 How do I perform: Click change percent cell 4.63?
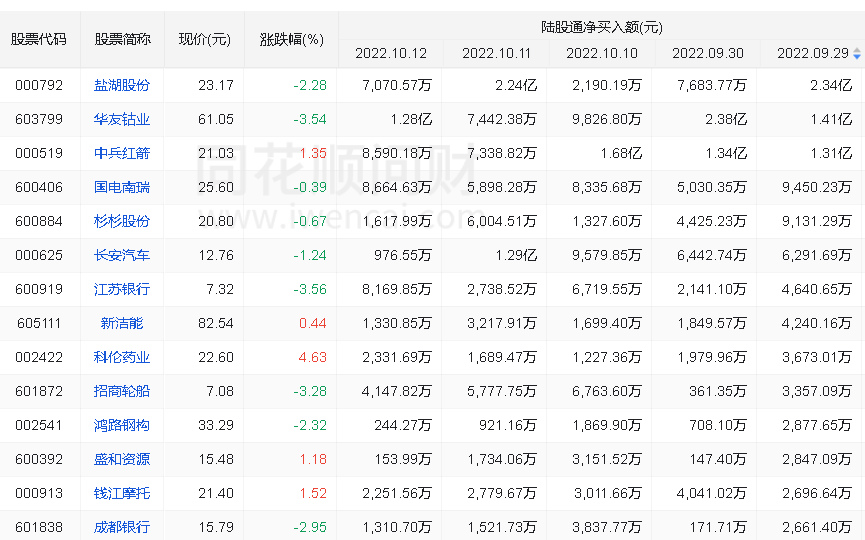point(312,357)
